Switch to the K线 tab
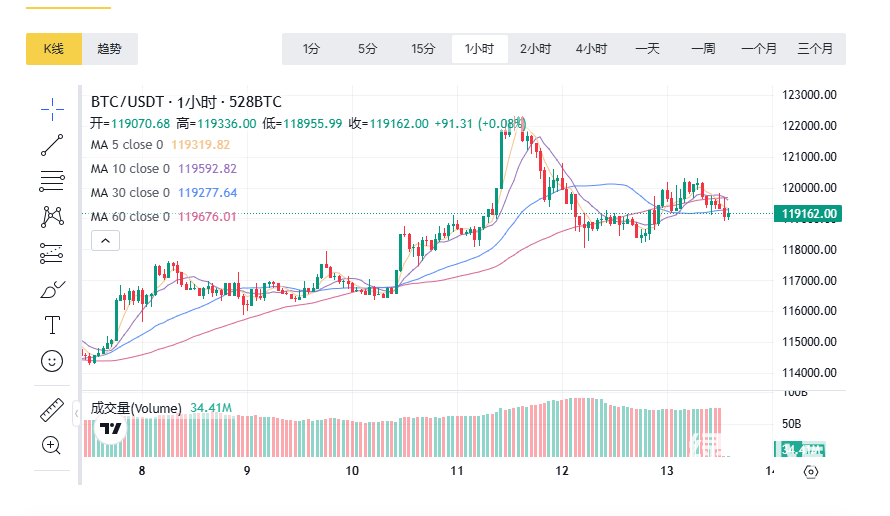890x516 pixels. [53, 49]
